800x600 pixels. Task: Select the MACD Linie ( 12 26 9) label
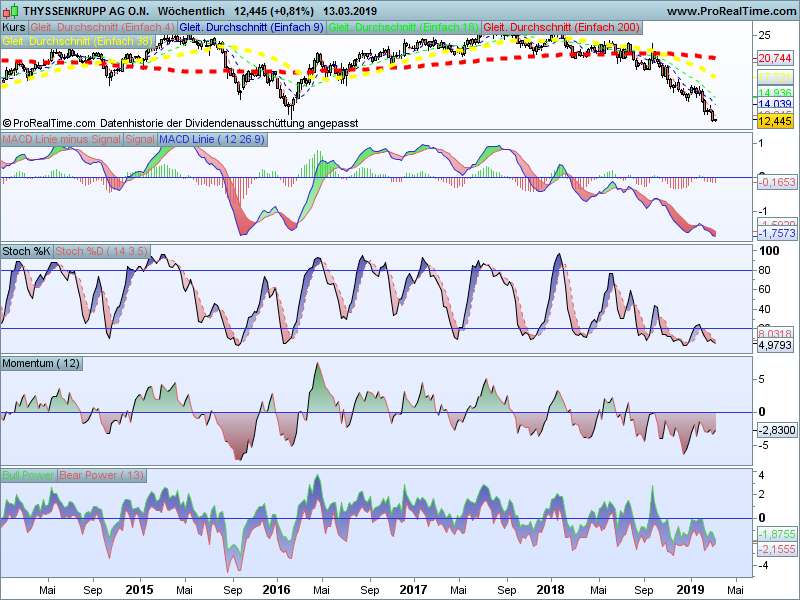[x=212, y=139]
